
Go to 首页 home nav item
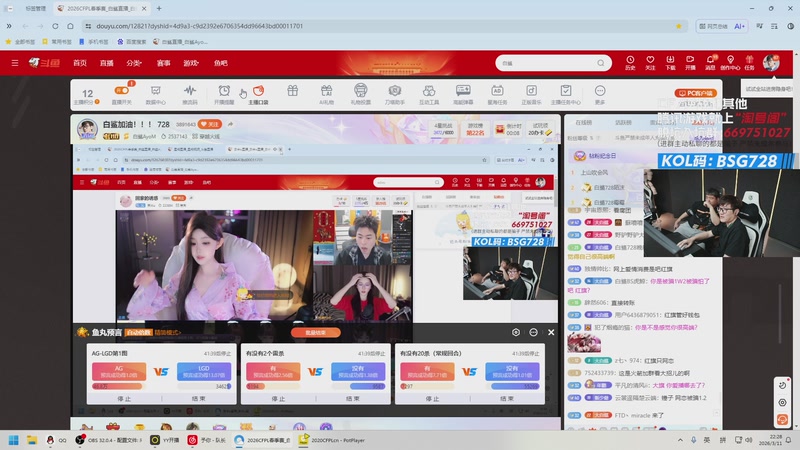[80, 63]
